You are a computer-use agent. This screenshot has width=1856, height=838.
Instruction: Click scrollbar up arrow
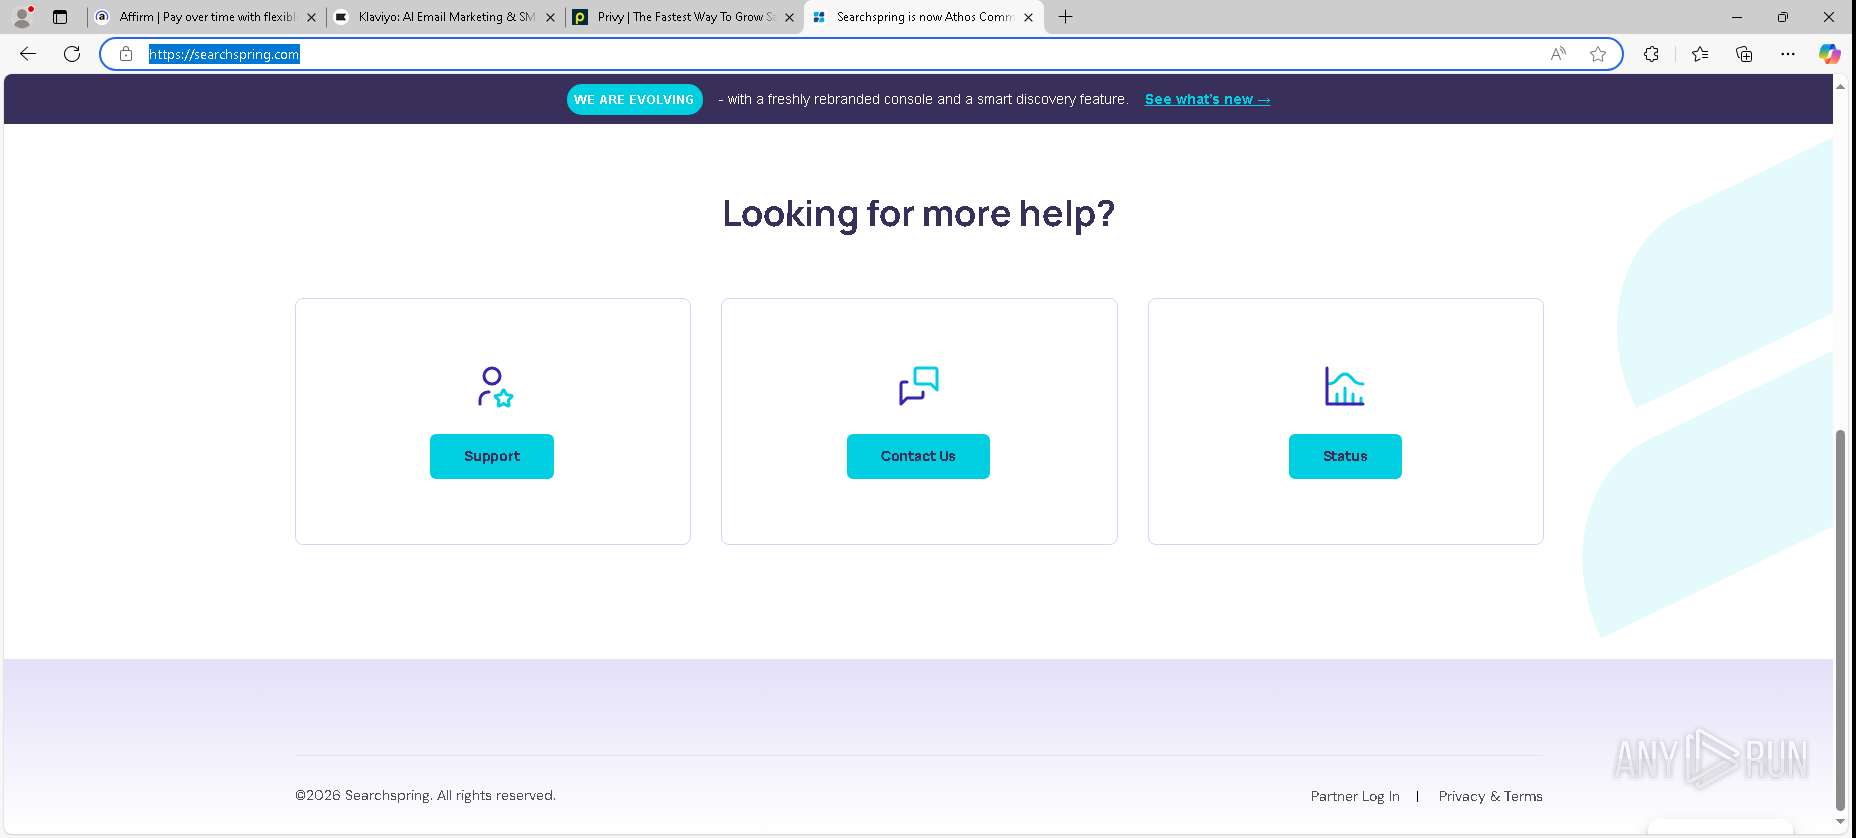click(1840, 87)
